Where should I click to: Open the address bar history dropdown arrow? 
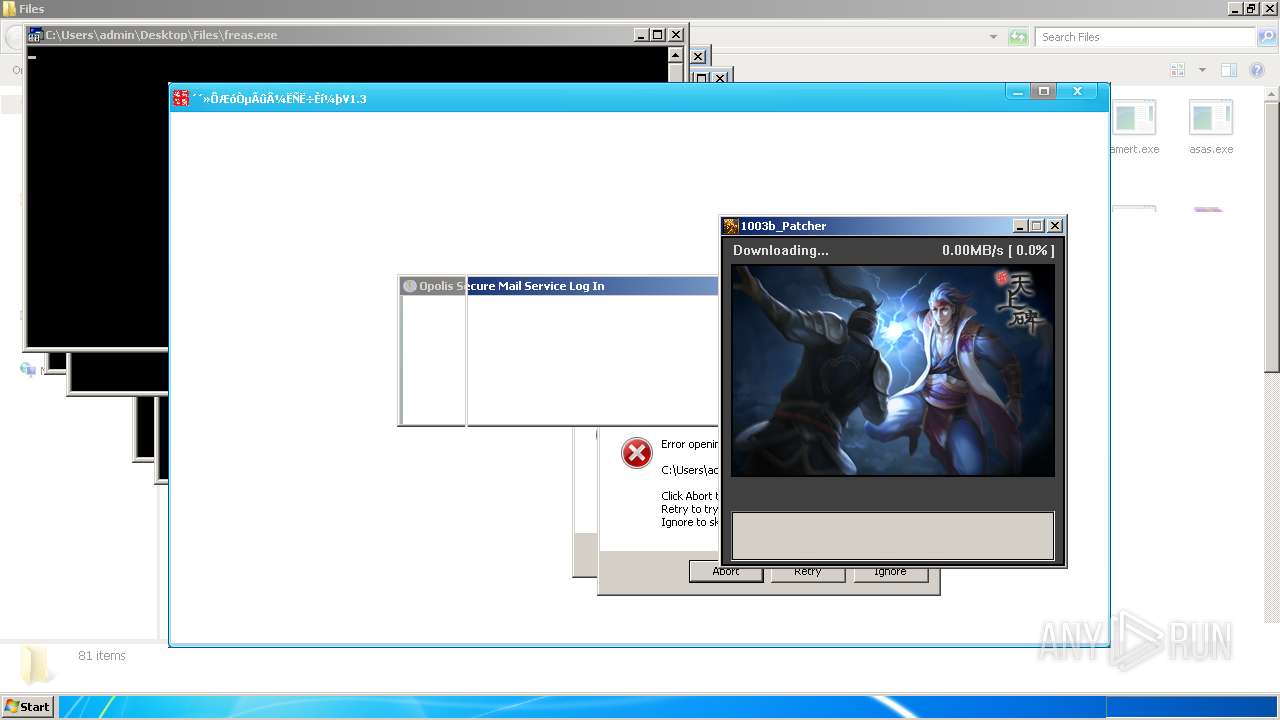point(993,37)
